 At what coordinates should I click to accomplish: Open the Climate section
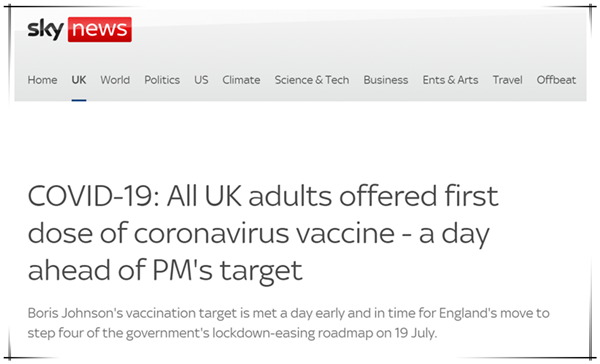[x=241, y=80]
